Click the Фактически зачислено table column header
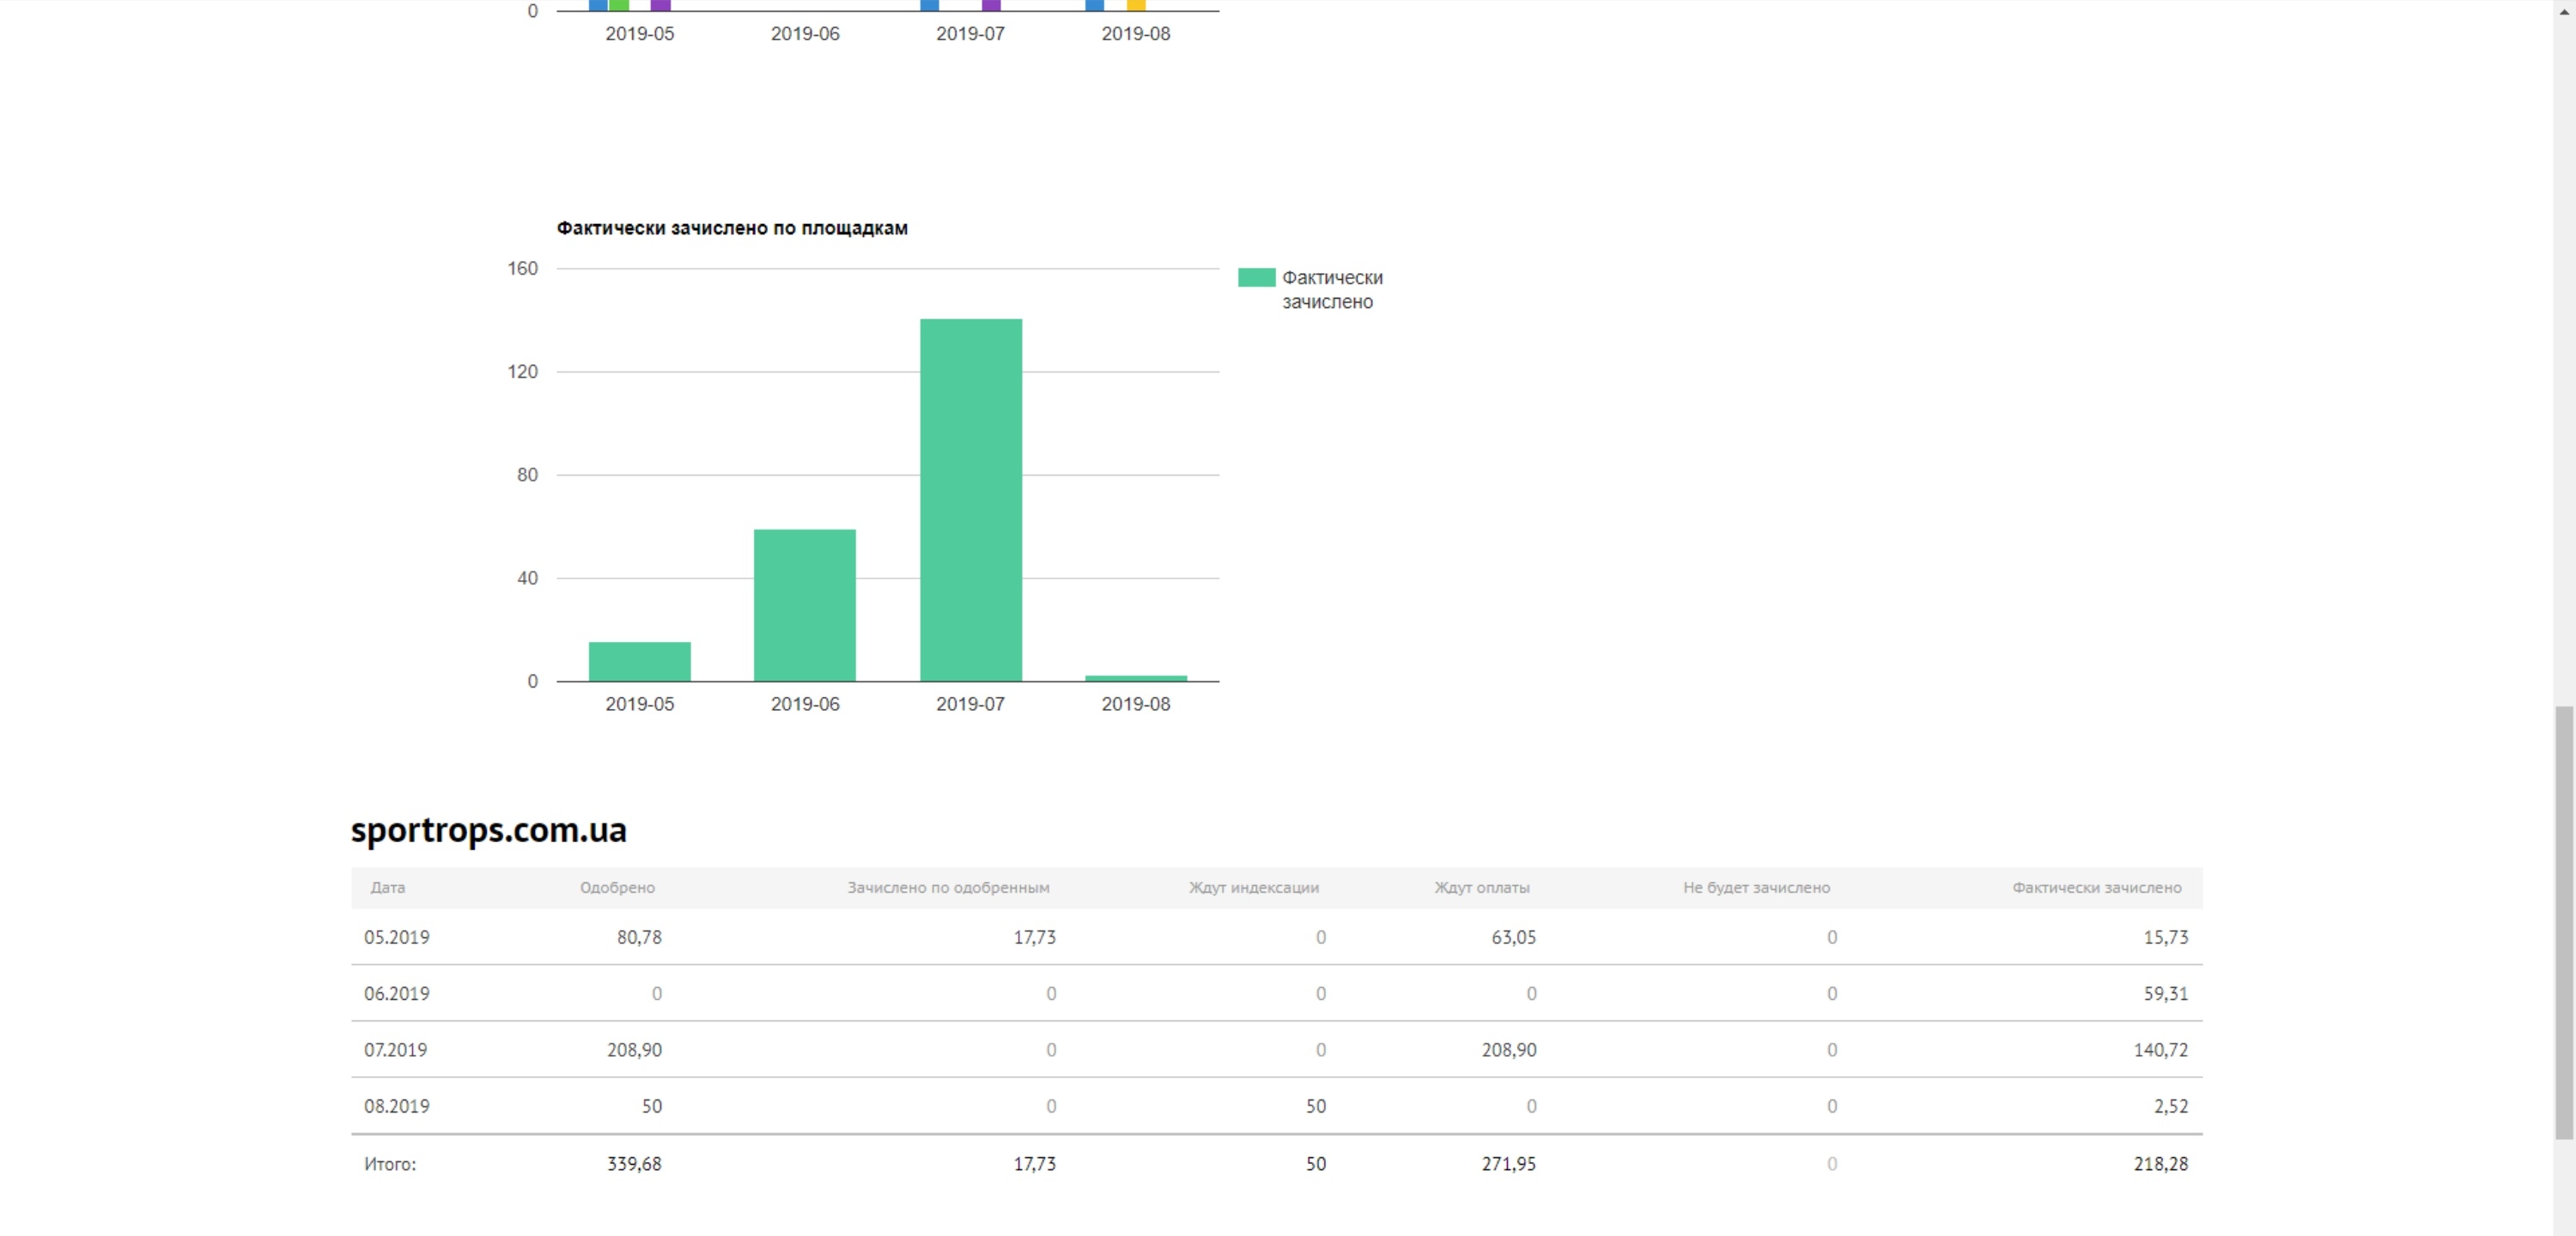Image resolution: width=2576 pixels, height=1236 pixels. click(2096, 887)
